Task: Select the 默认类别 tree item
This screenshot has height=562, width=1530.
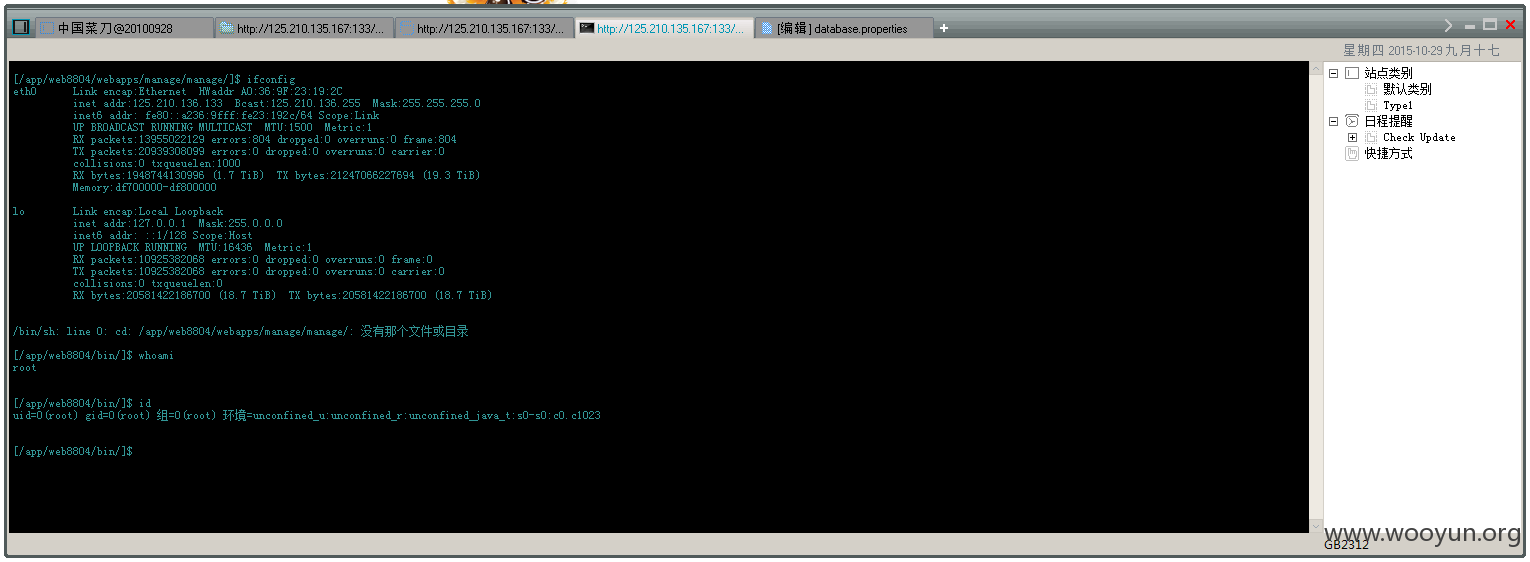Action: 1407,89
